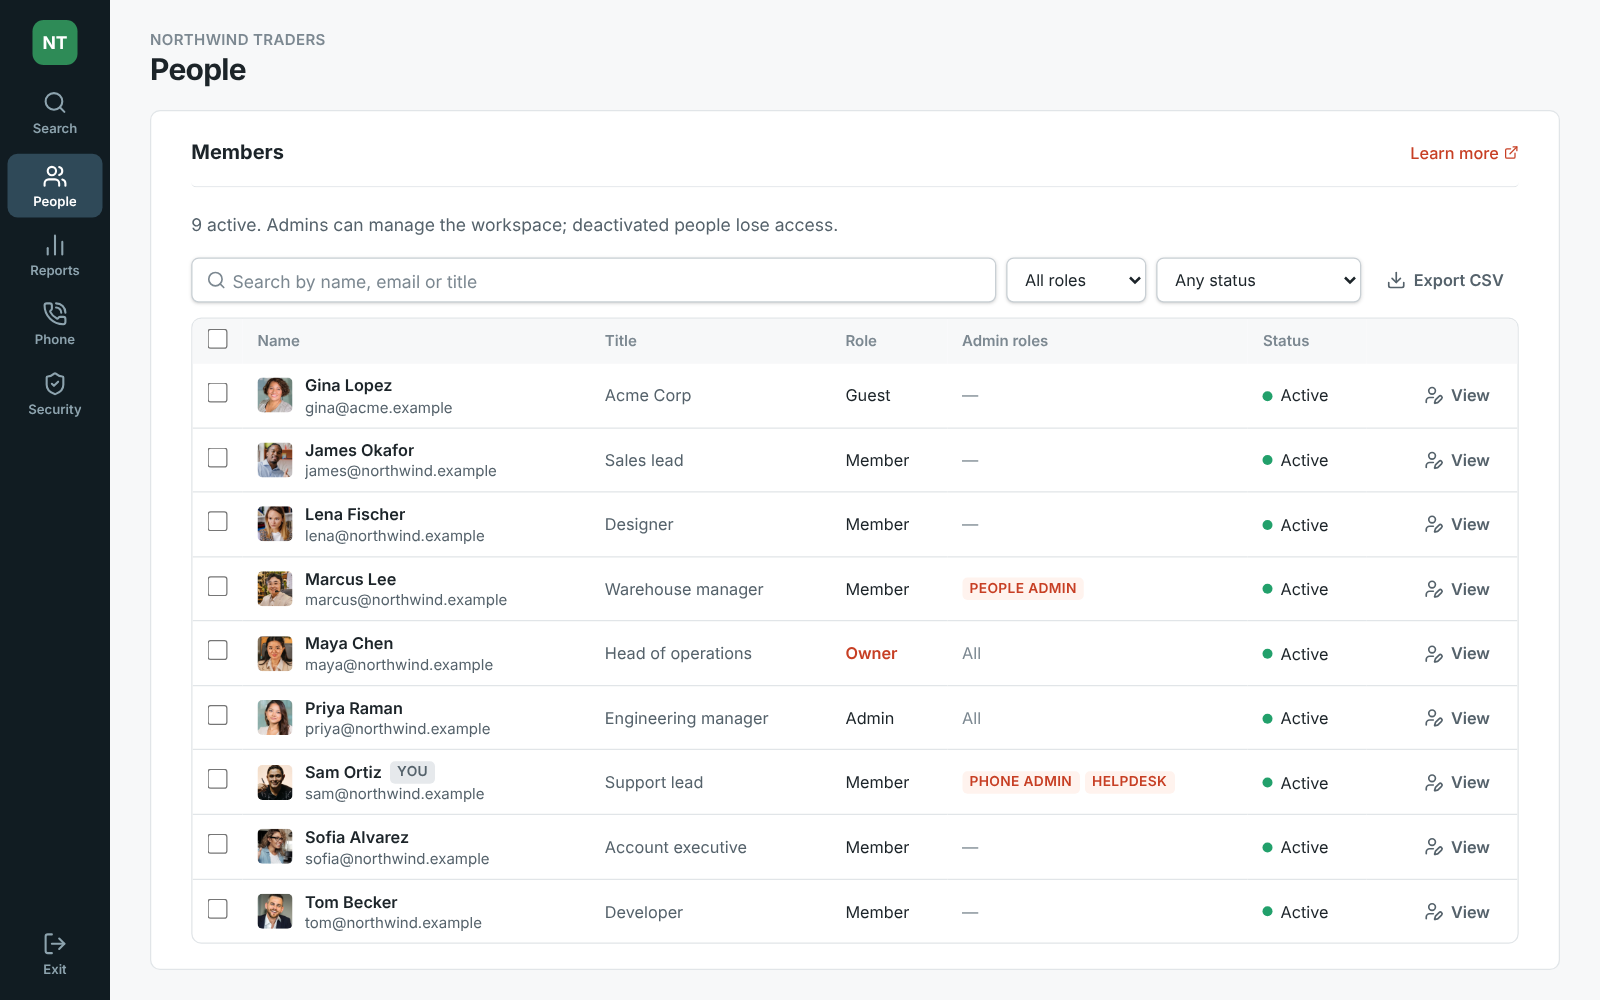The image size is (1600, 1000).
Task: Click Maya Chen's avatar
Action: [x=275, y=654]
